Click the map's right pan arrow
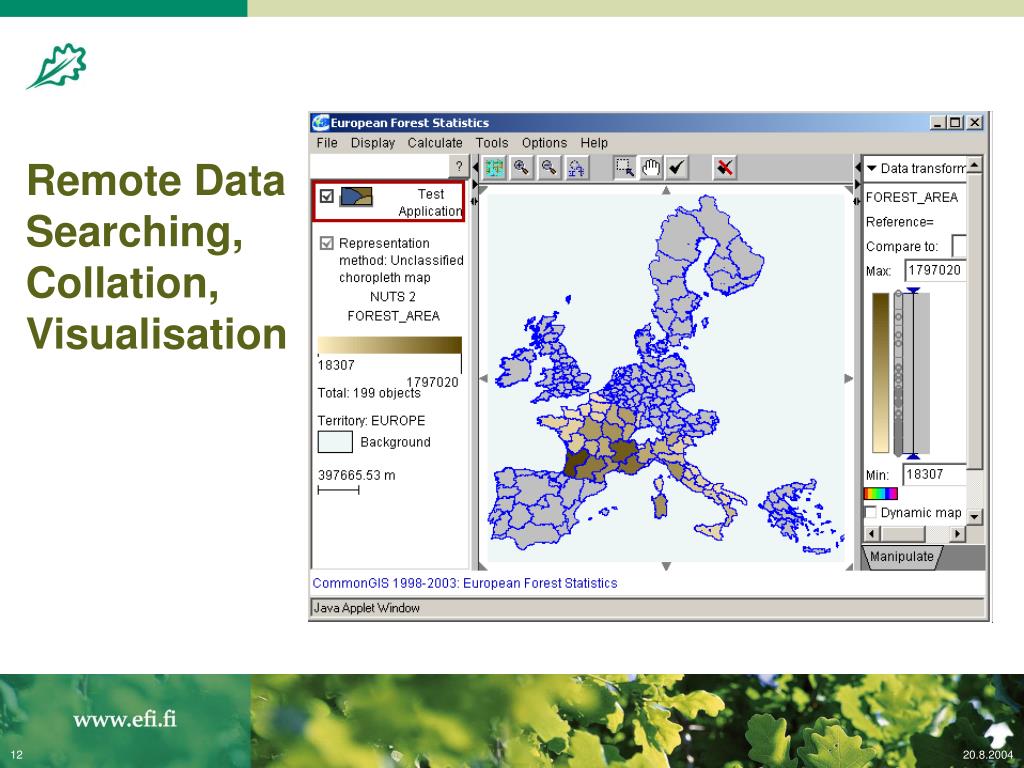The image size is (1024, 768). pyautogui.click(x=848, y=378)
